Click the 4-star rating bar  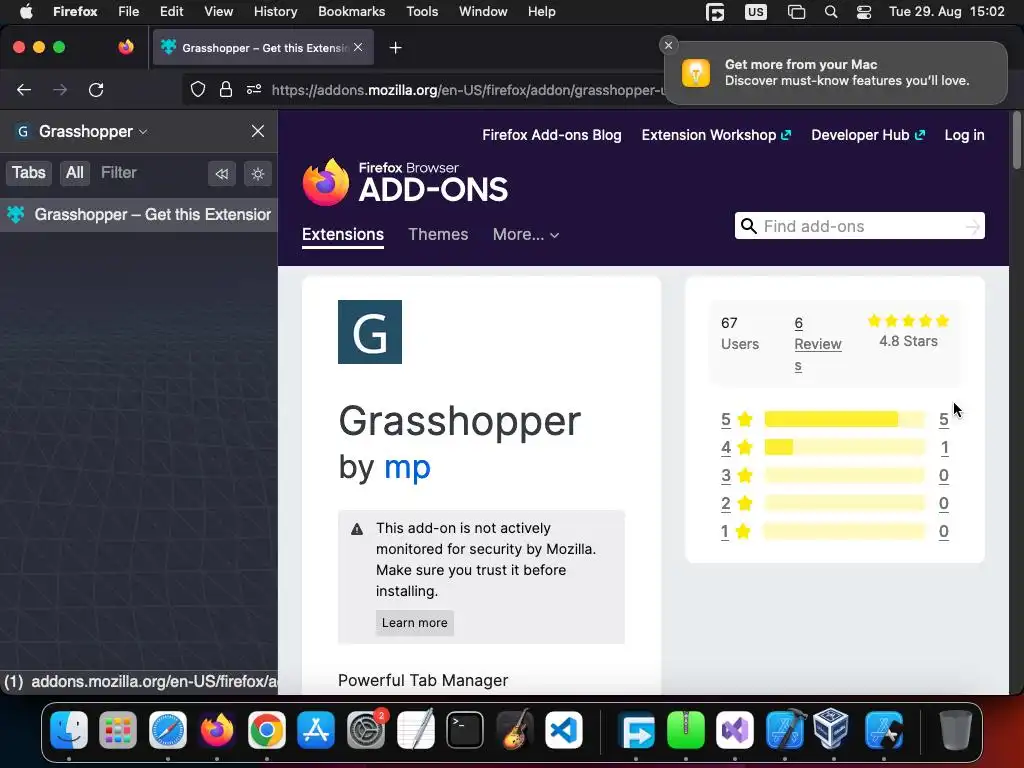click(x=844, y=447)
